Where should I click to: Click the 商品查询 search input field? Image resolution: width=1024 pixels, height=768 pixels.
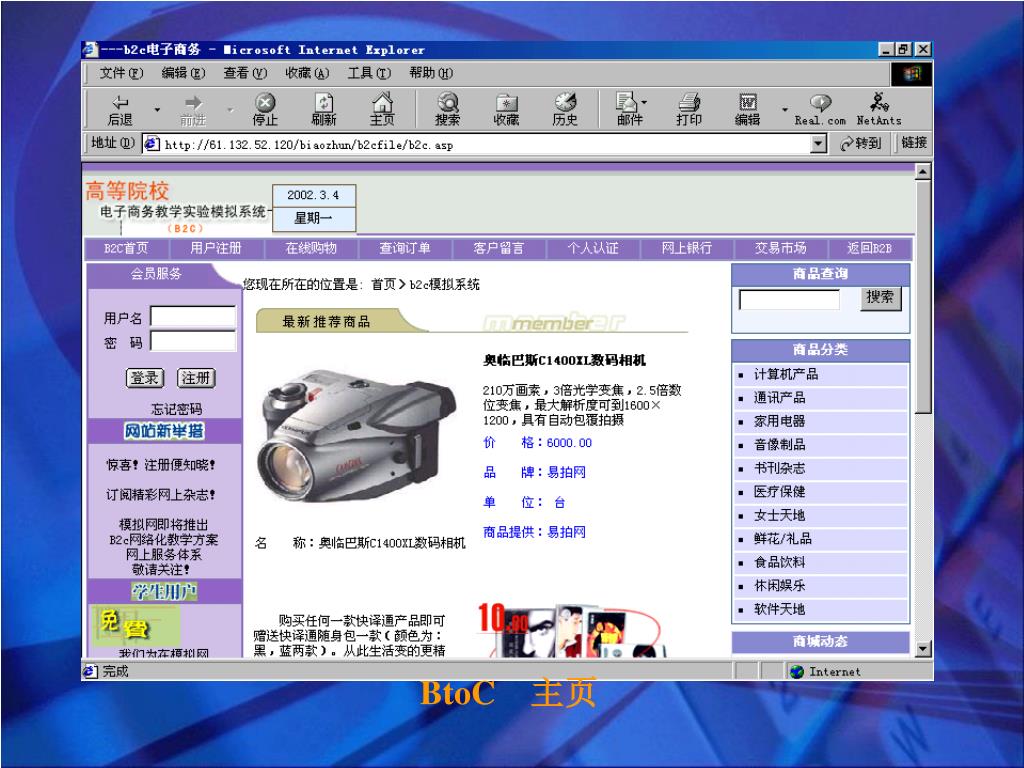click(x=789, y=300)
